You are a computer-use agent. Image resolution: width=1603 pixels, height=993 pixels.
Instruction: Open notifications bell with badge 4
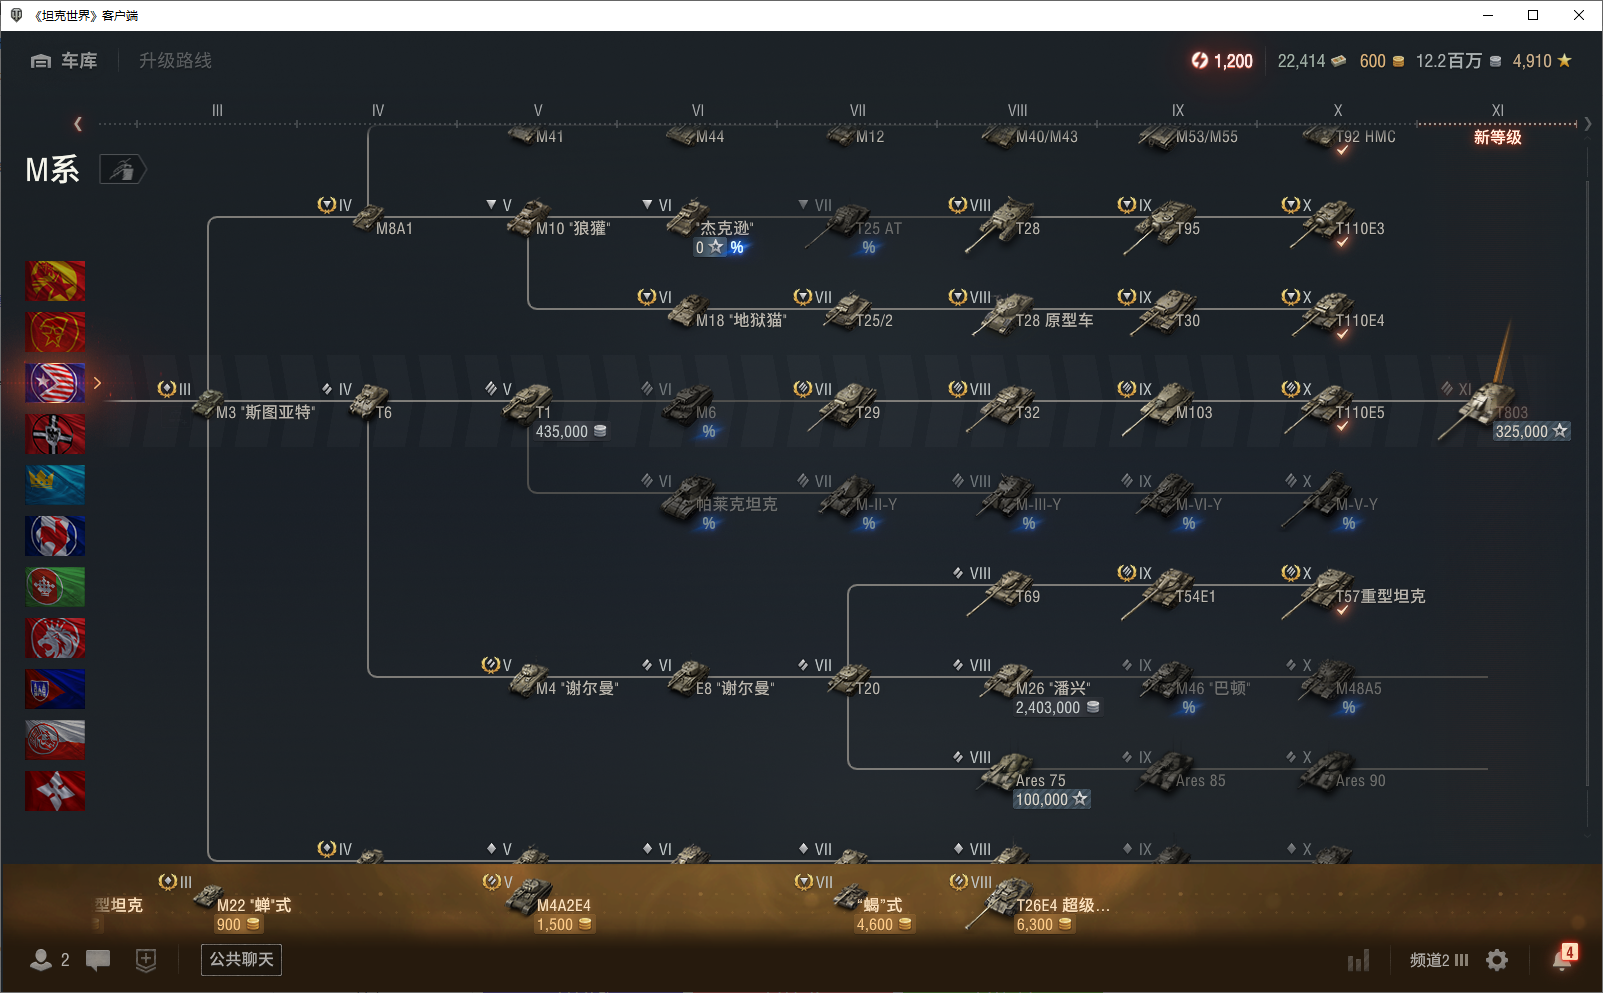click(x=1564, y=957)
